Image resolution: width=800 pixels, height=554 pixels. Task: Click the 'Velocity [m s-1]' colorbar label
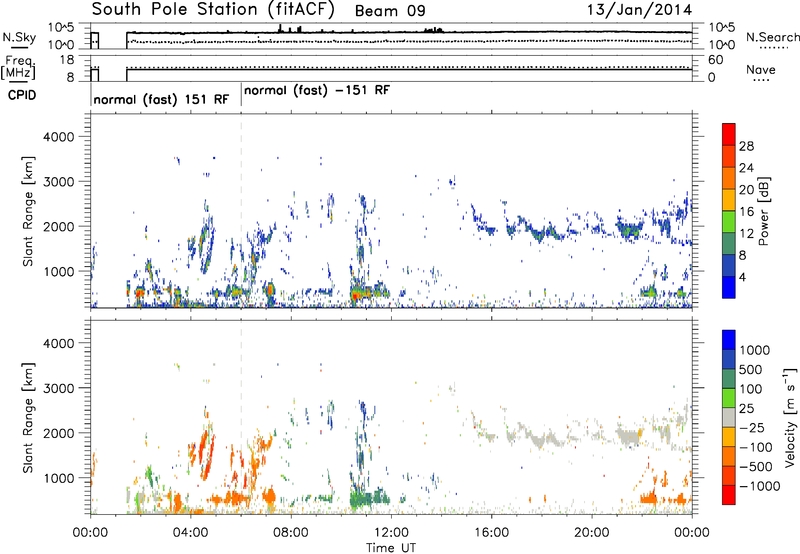click(x=790, y=417)
